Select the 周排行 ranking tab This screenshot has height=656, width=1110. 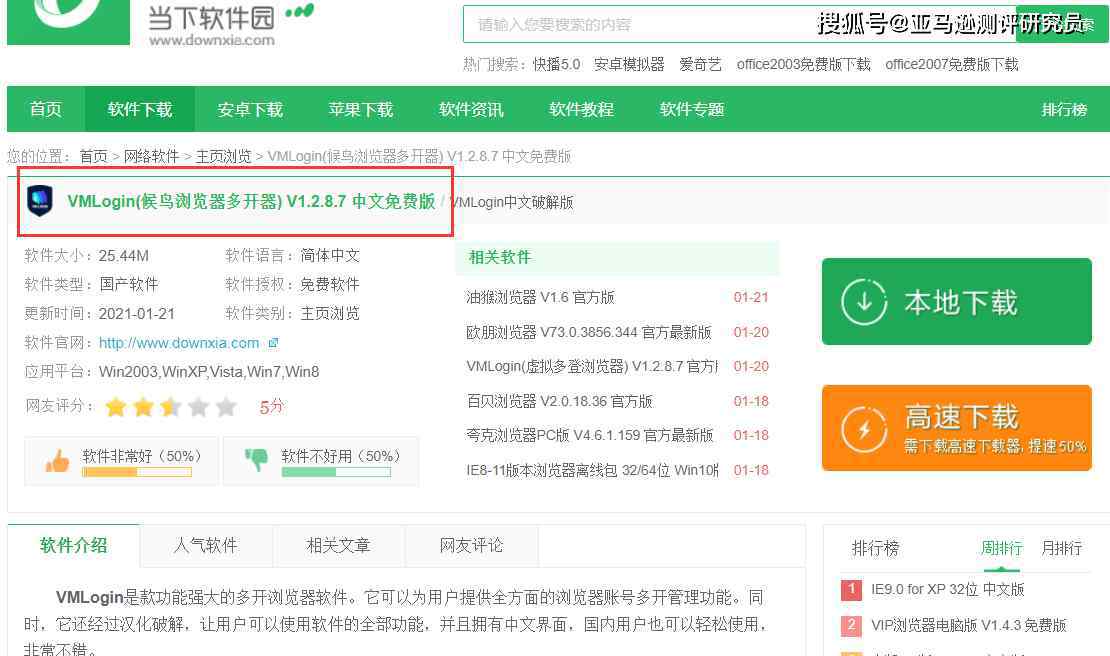pyautogui.click(x=1001, y=548)
